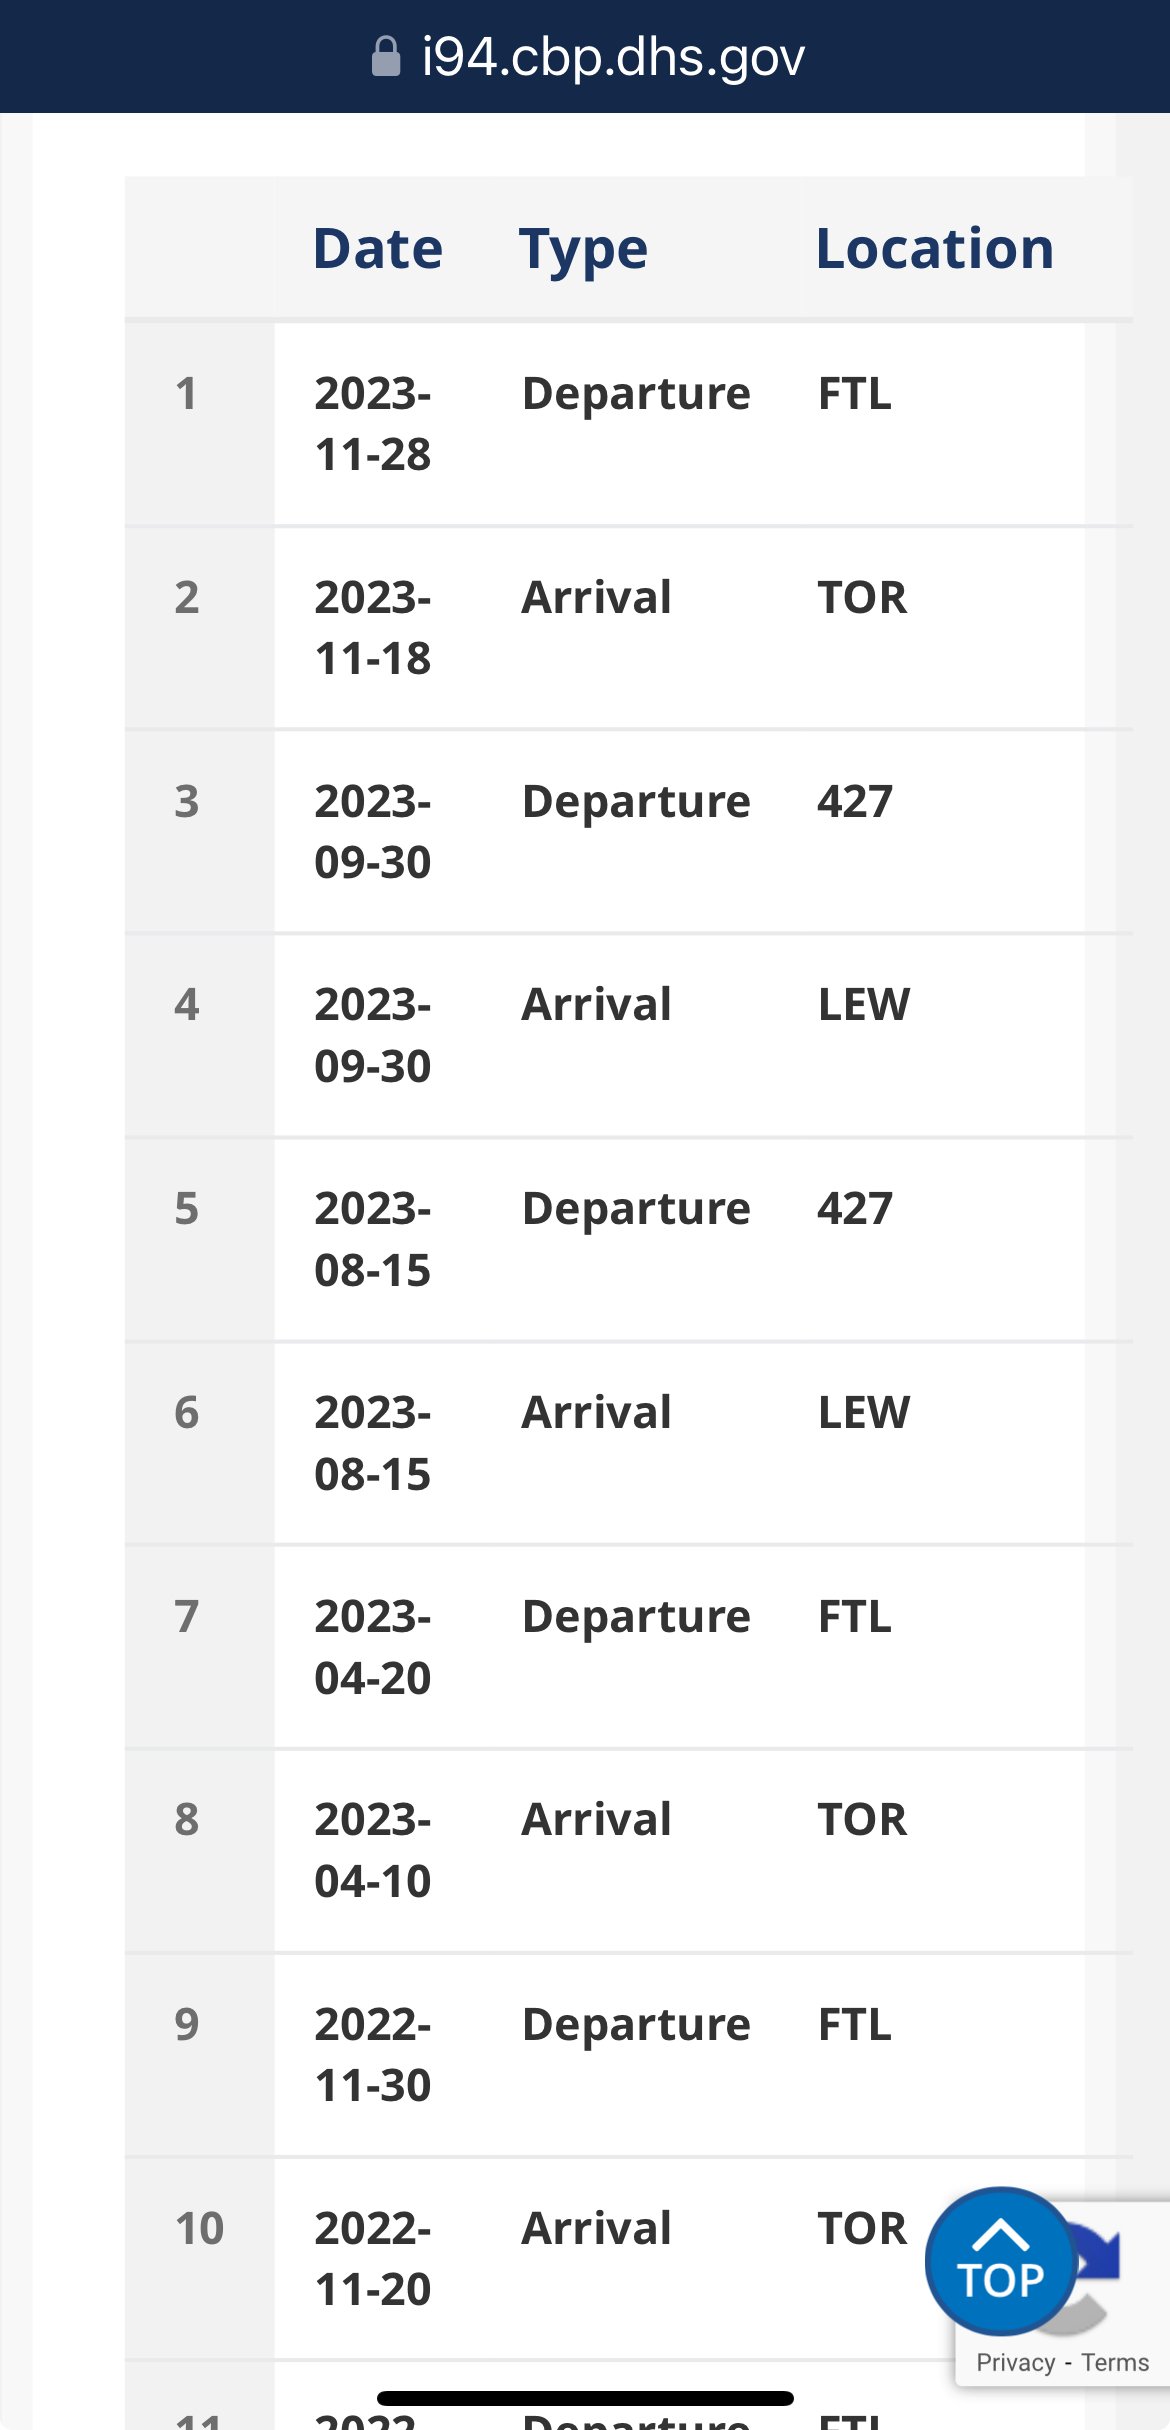
Task: Select row 1 date 2023-11-28
Action: (373, 423)
